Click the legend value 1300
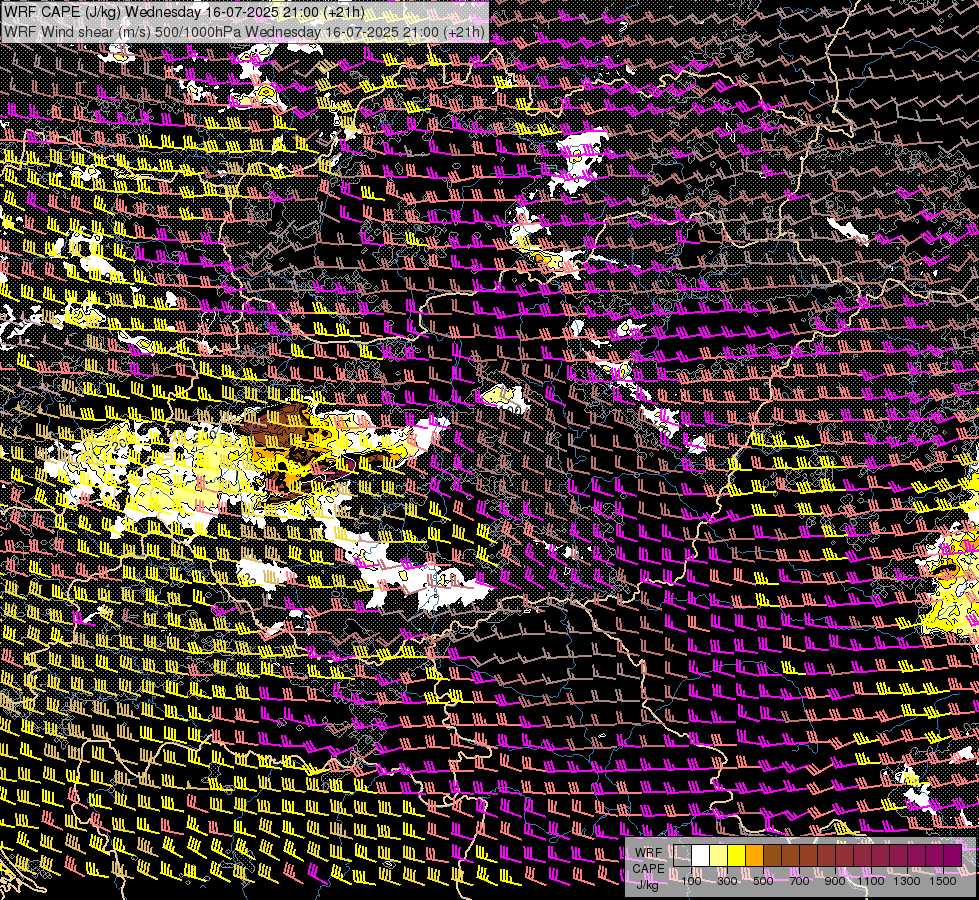This screenshot has width=979, height=900. tap(907, 881)
